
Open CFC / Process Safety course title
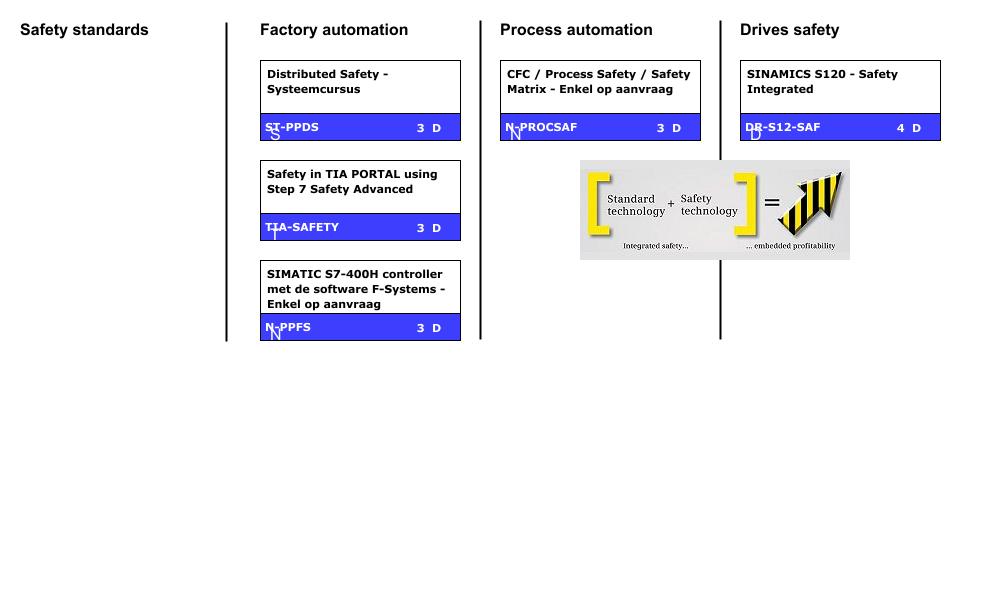point(598,81)
